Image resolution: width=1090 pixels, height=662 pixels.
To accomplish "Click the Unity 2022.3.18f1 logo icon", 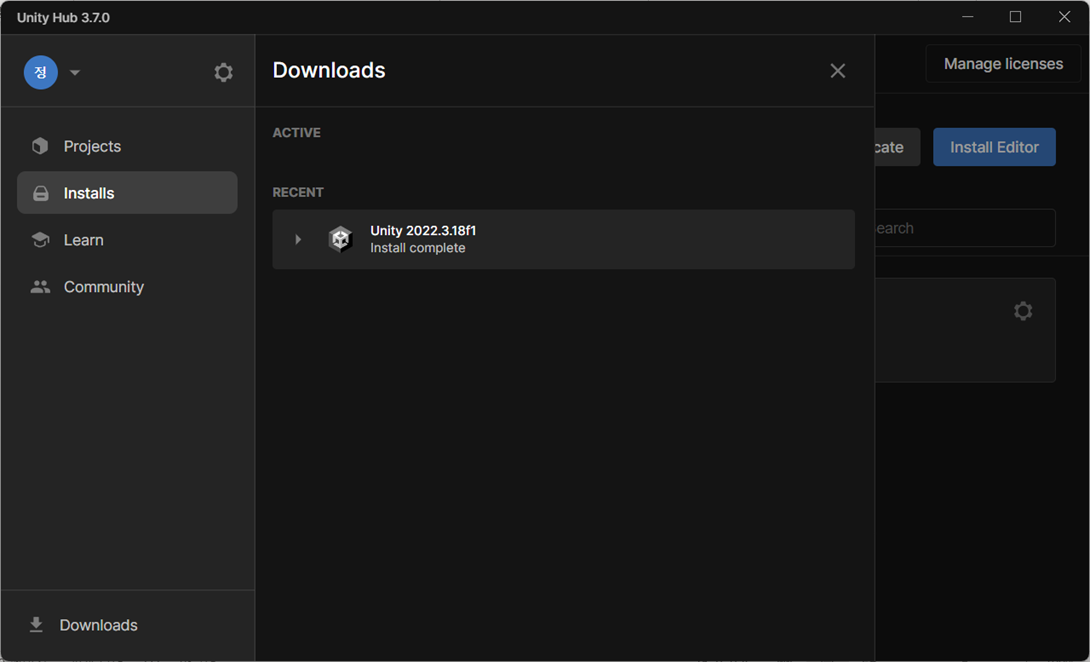I will (x=340, y=239).
